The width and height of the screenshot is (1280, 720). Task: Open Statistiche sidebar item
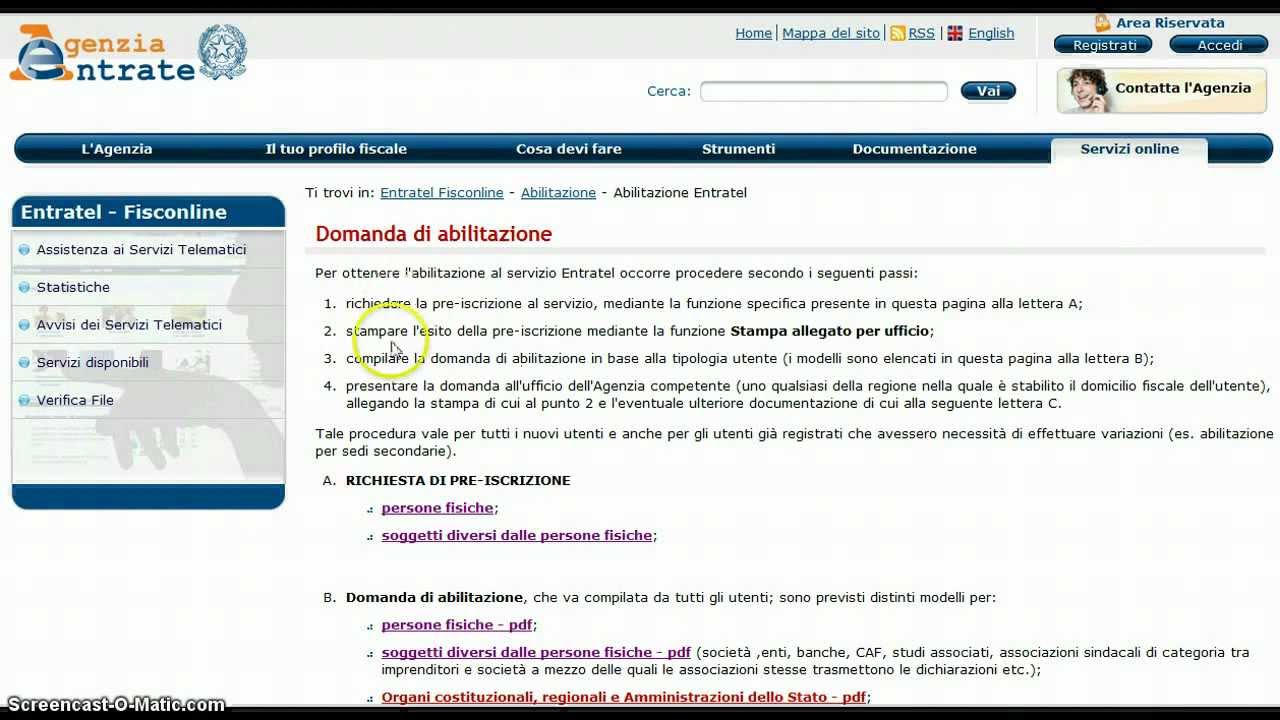[x=73, y=287]
